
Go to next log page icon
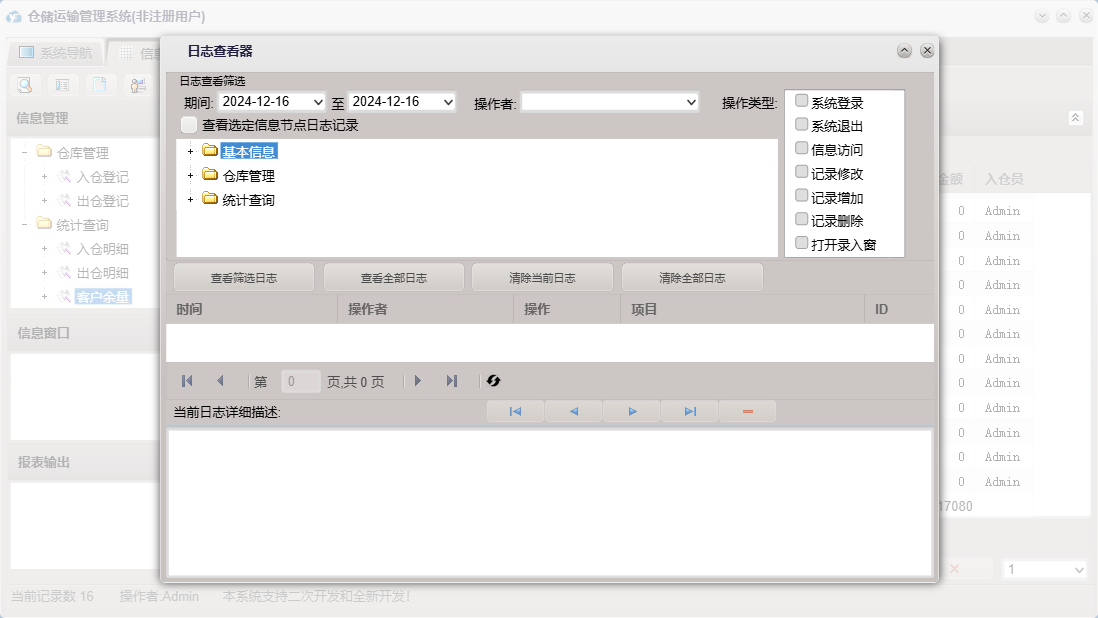[418, 381]
